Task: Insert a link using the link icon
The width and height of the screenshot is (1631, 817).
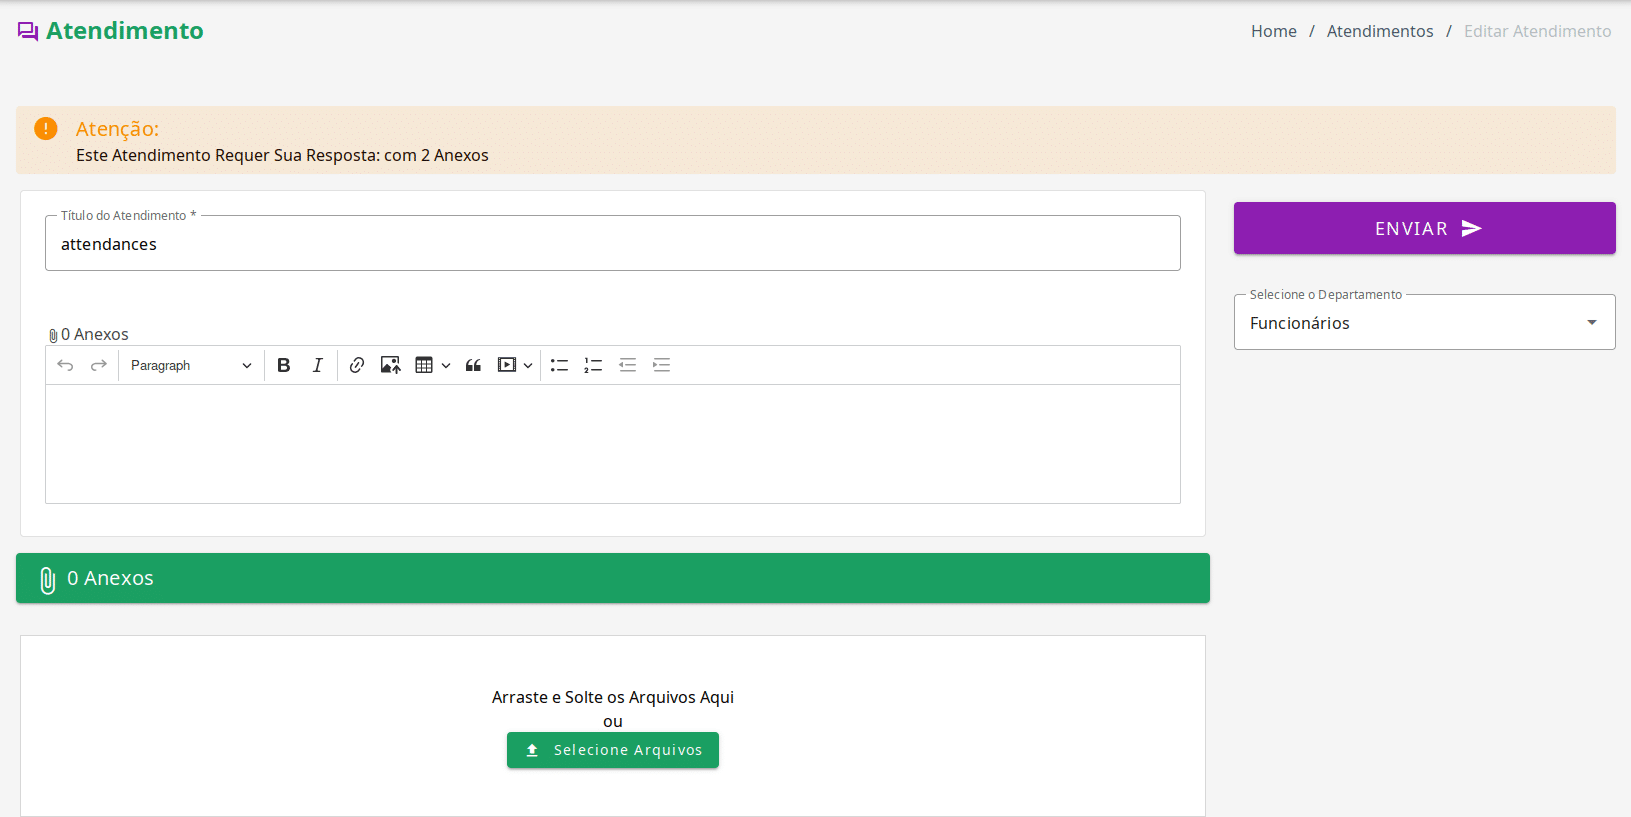Action: click(x=357, y=365)
